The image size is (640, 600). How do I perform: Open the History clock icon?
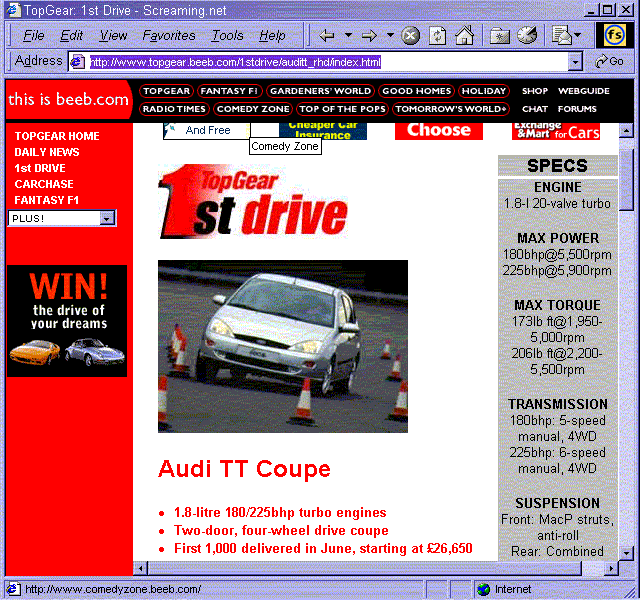[527, 36]
